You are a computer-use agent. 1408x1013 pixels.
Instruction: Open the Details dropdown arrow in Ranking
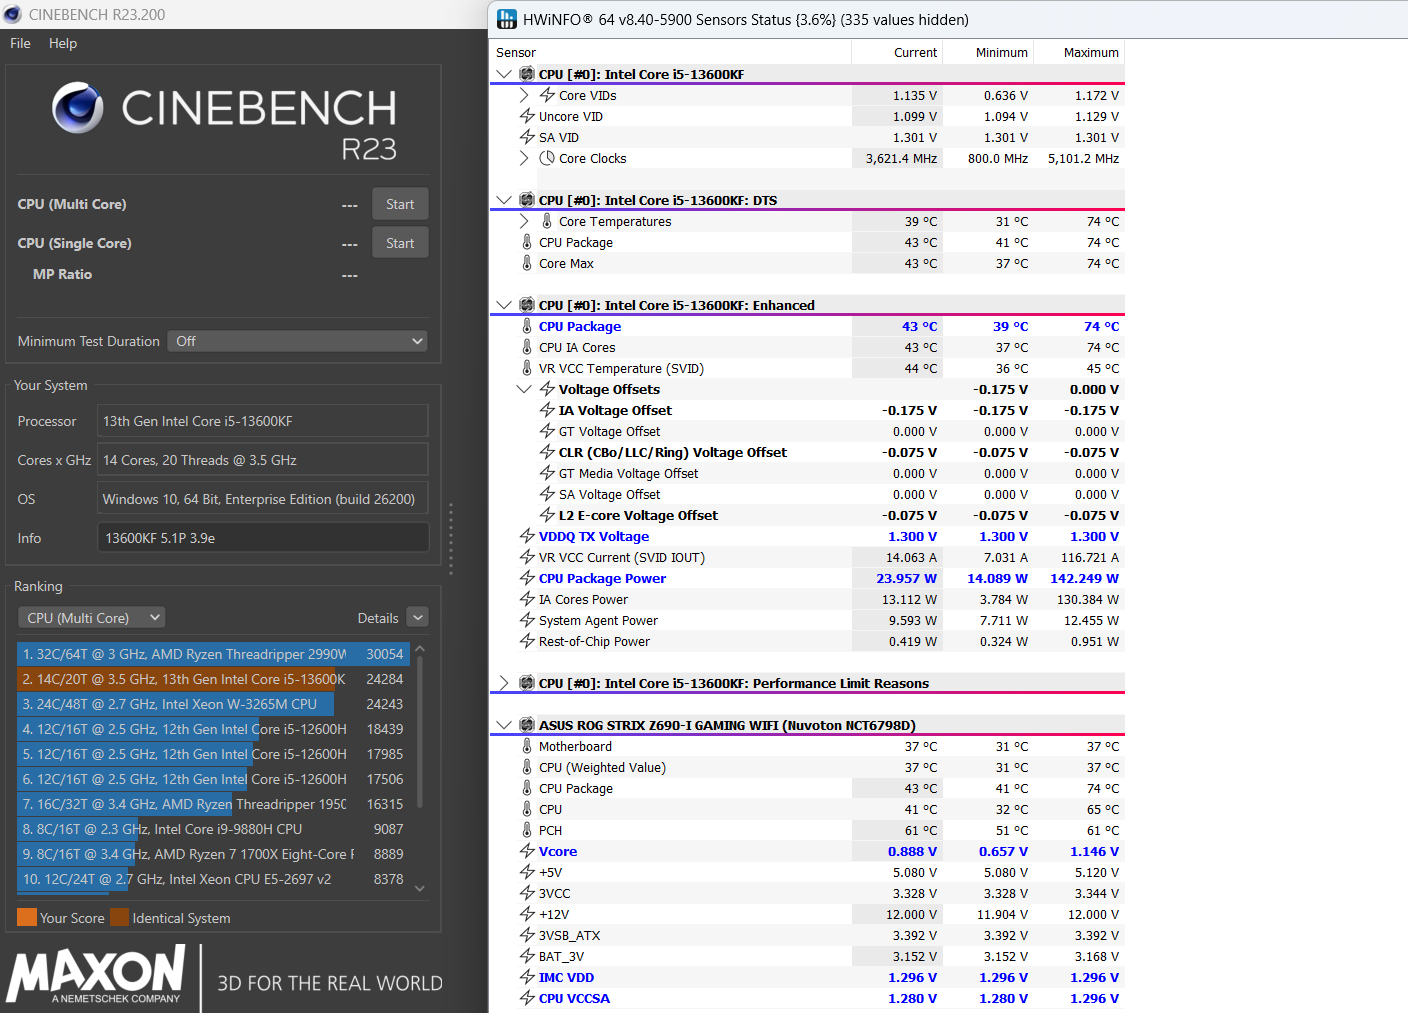pos(418,618)
